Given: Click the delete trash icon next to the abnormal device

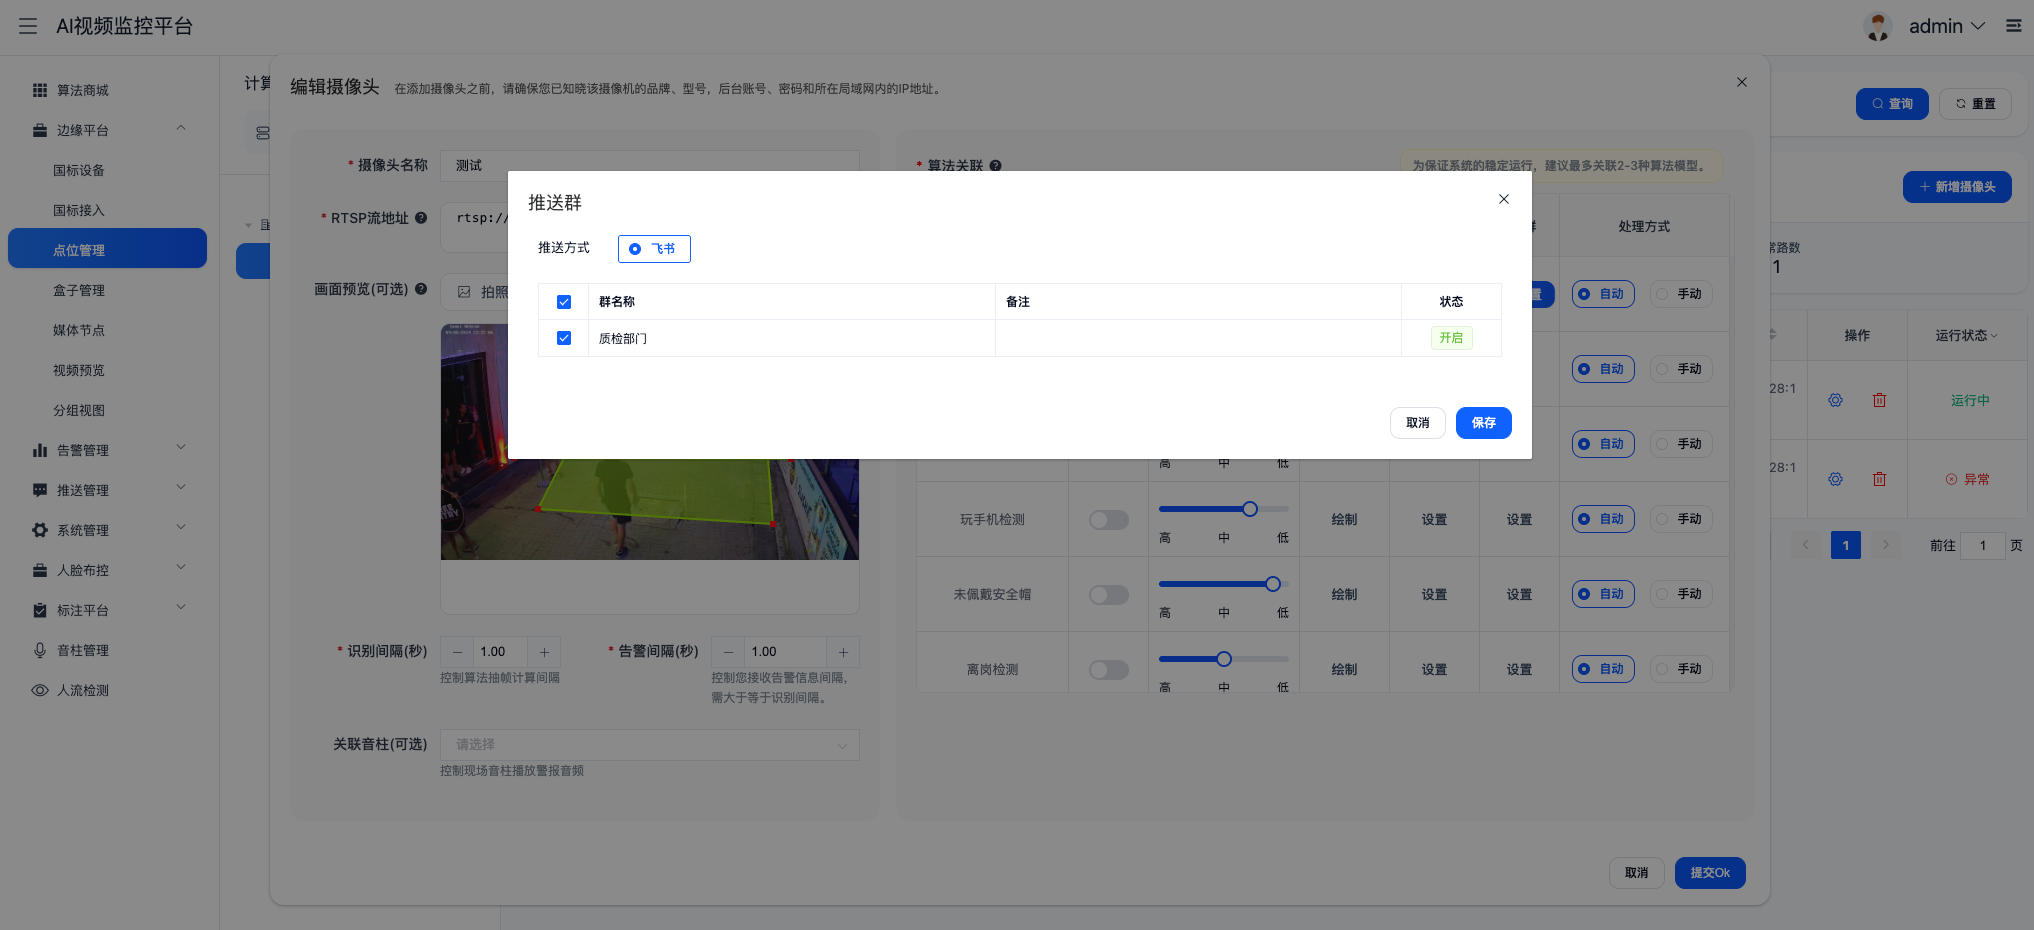Looking at the screenshot, I should point(1879,479).
